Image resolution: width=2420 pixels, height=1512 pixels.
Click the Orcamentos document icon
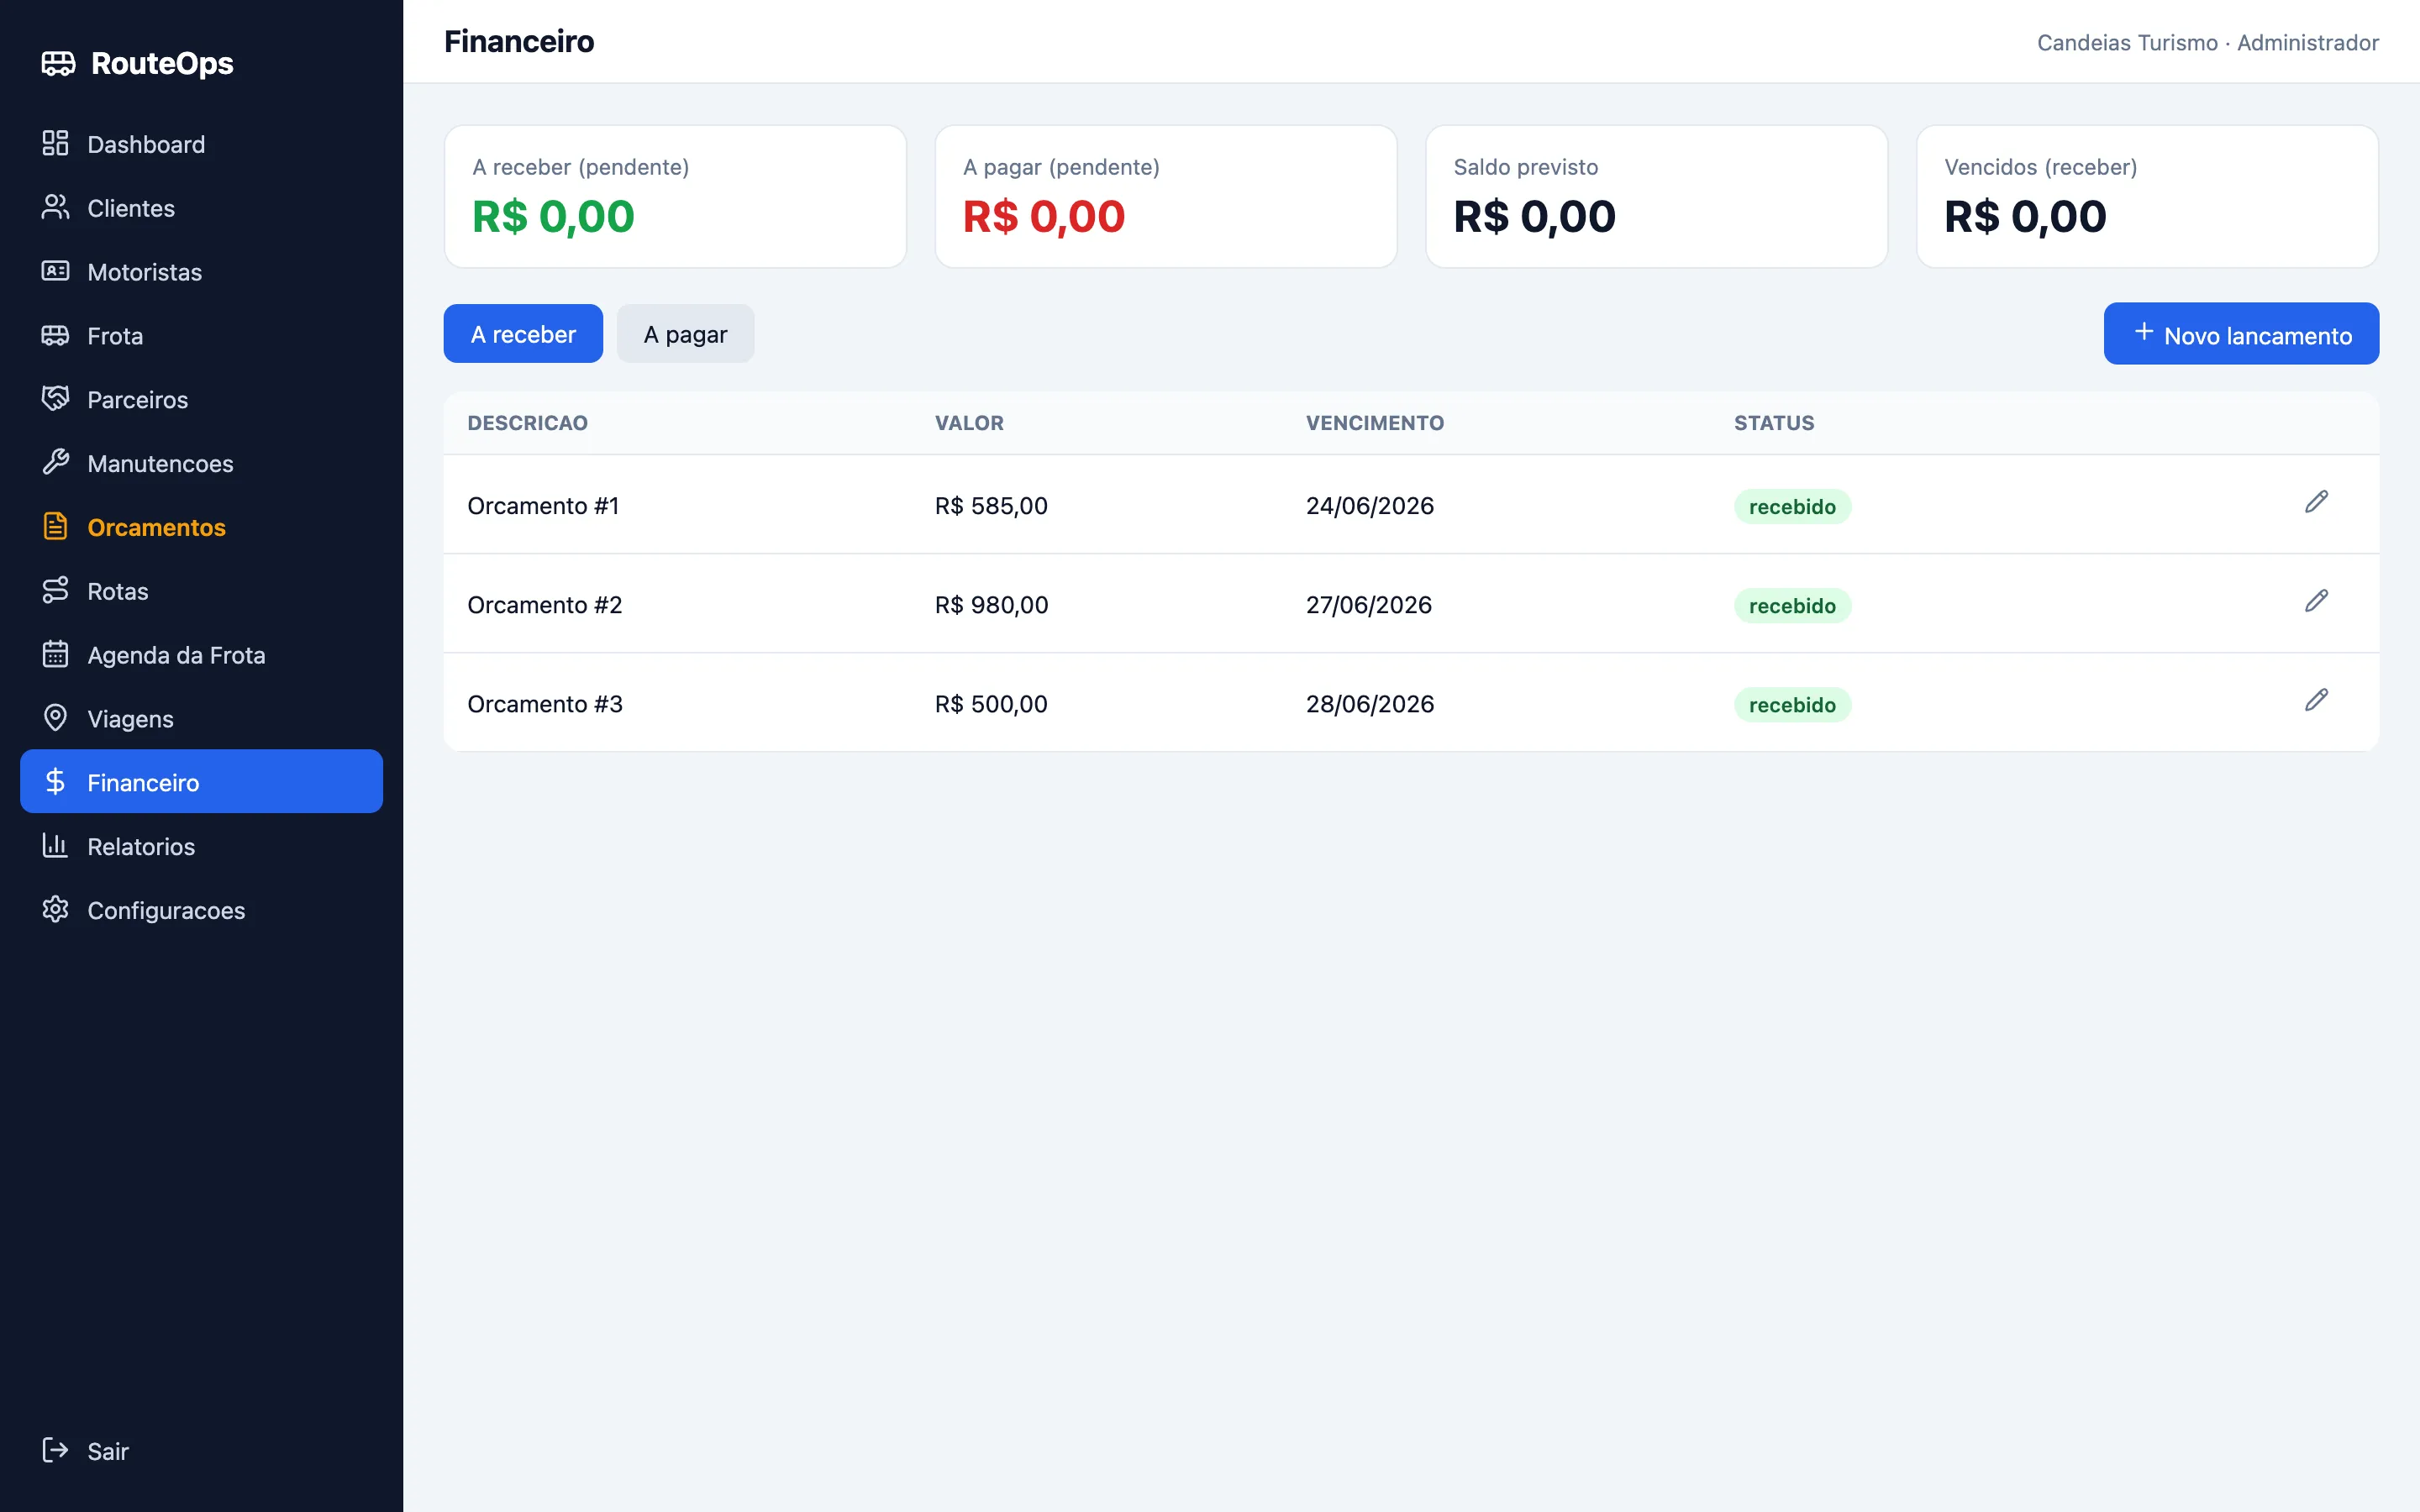tap(55, 526)
